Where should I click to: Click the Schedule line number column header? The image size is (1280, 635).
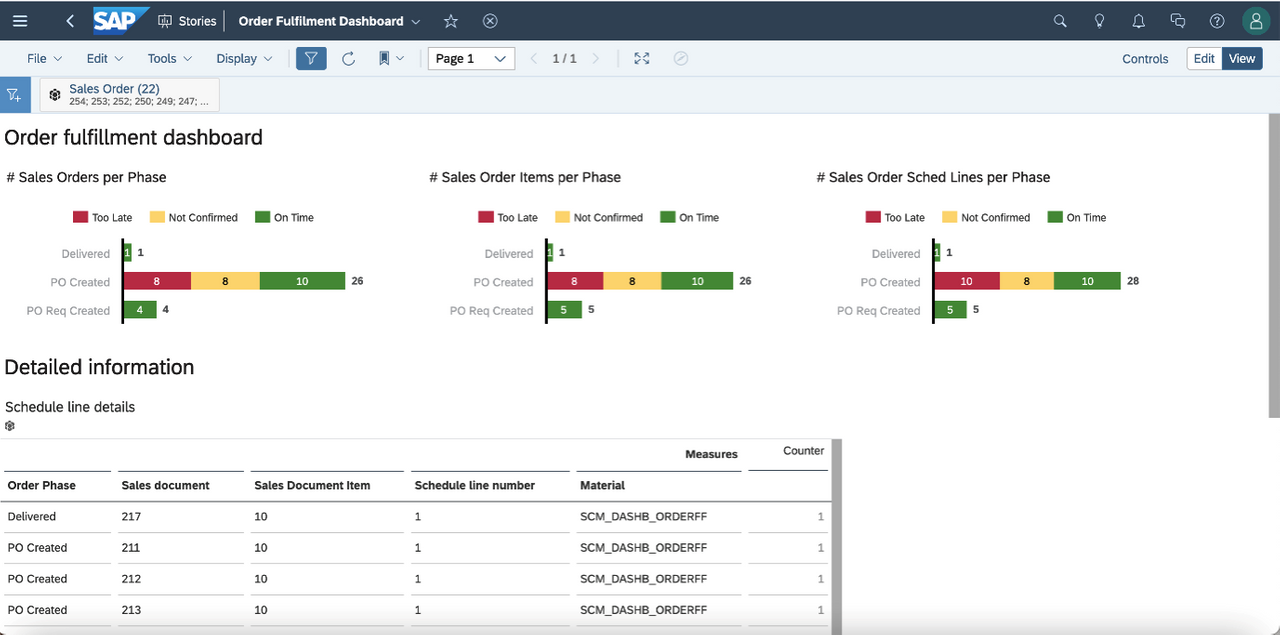pyautogui.click(x=474, y=485)
